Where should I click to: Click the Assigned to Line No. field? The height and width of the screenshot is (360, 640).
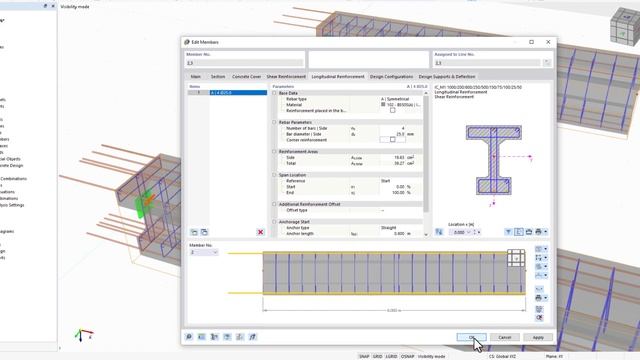coord(487,63)
